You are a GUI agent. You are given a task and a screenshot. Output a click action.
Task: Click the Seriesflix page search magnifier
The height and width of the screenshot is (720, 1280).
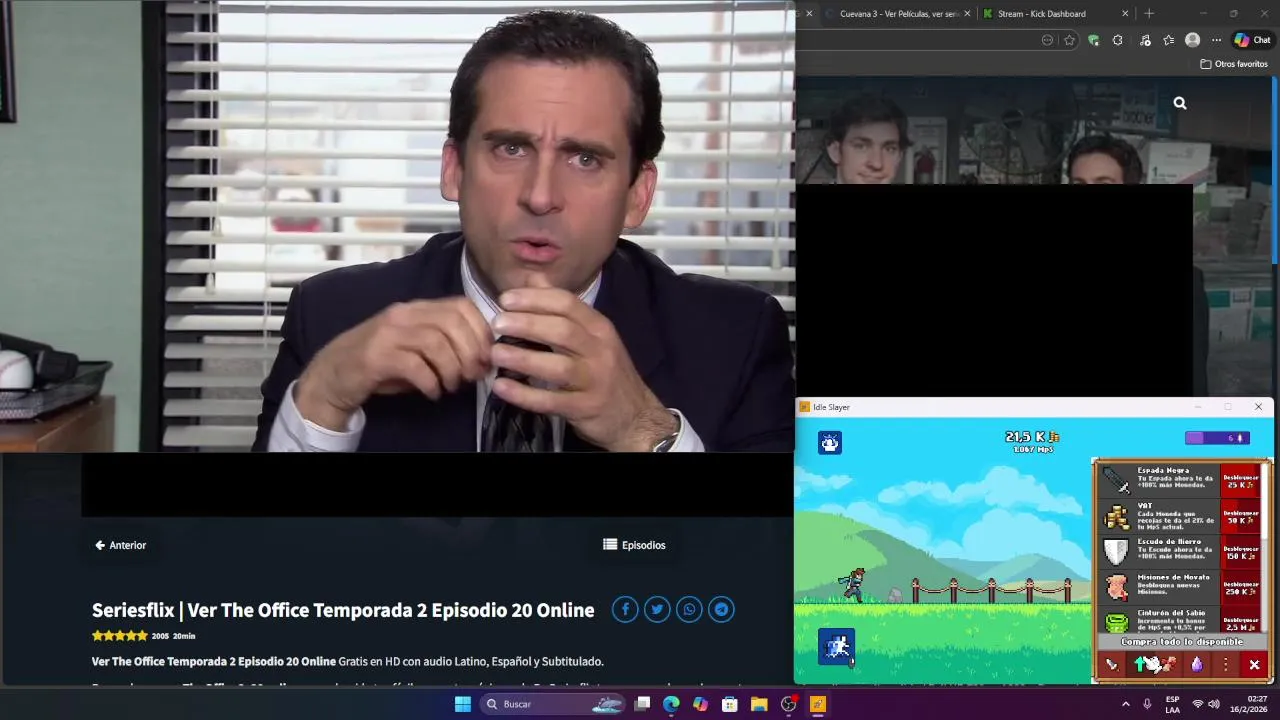point(1180,103)
